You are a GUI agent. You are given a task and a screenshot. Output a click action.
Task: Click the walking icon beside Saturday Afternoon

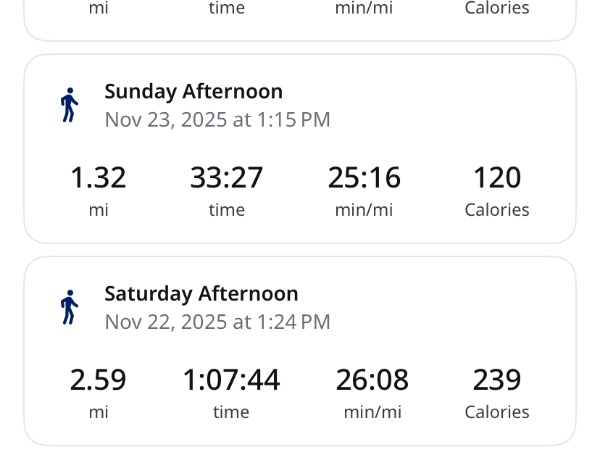69,307
